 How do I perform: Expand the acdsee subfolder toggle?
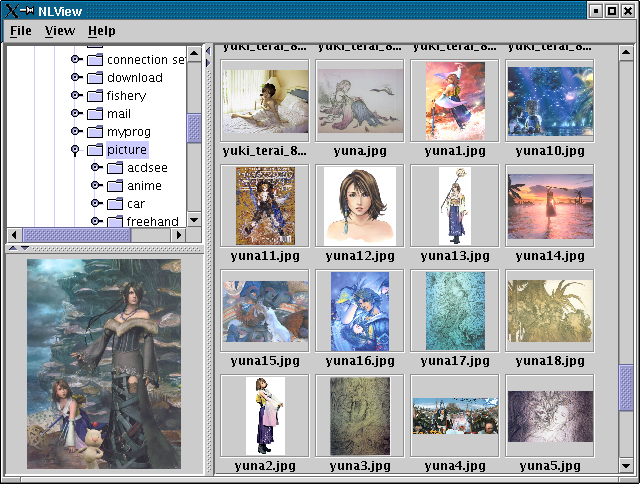pos(96,168)
